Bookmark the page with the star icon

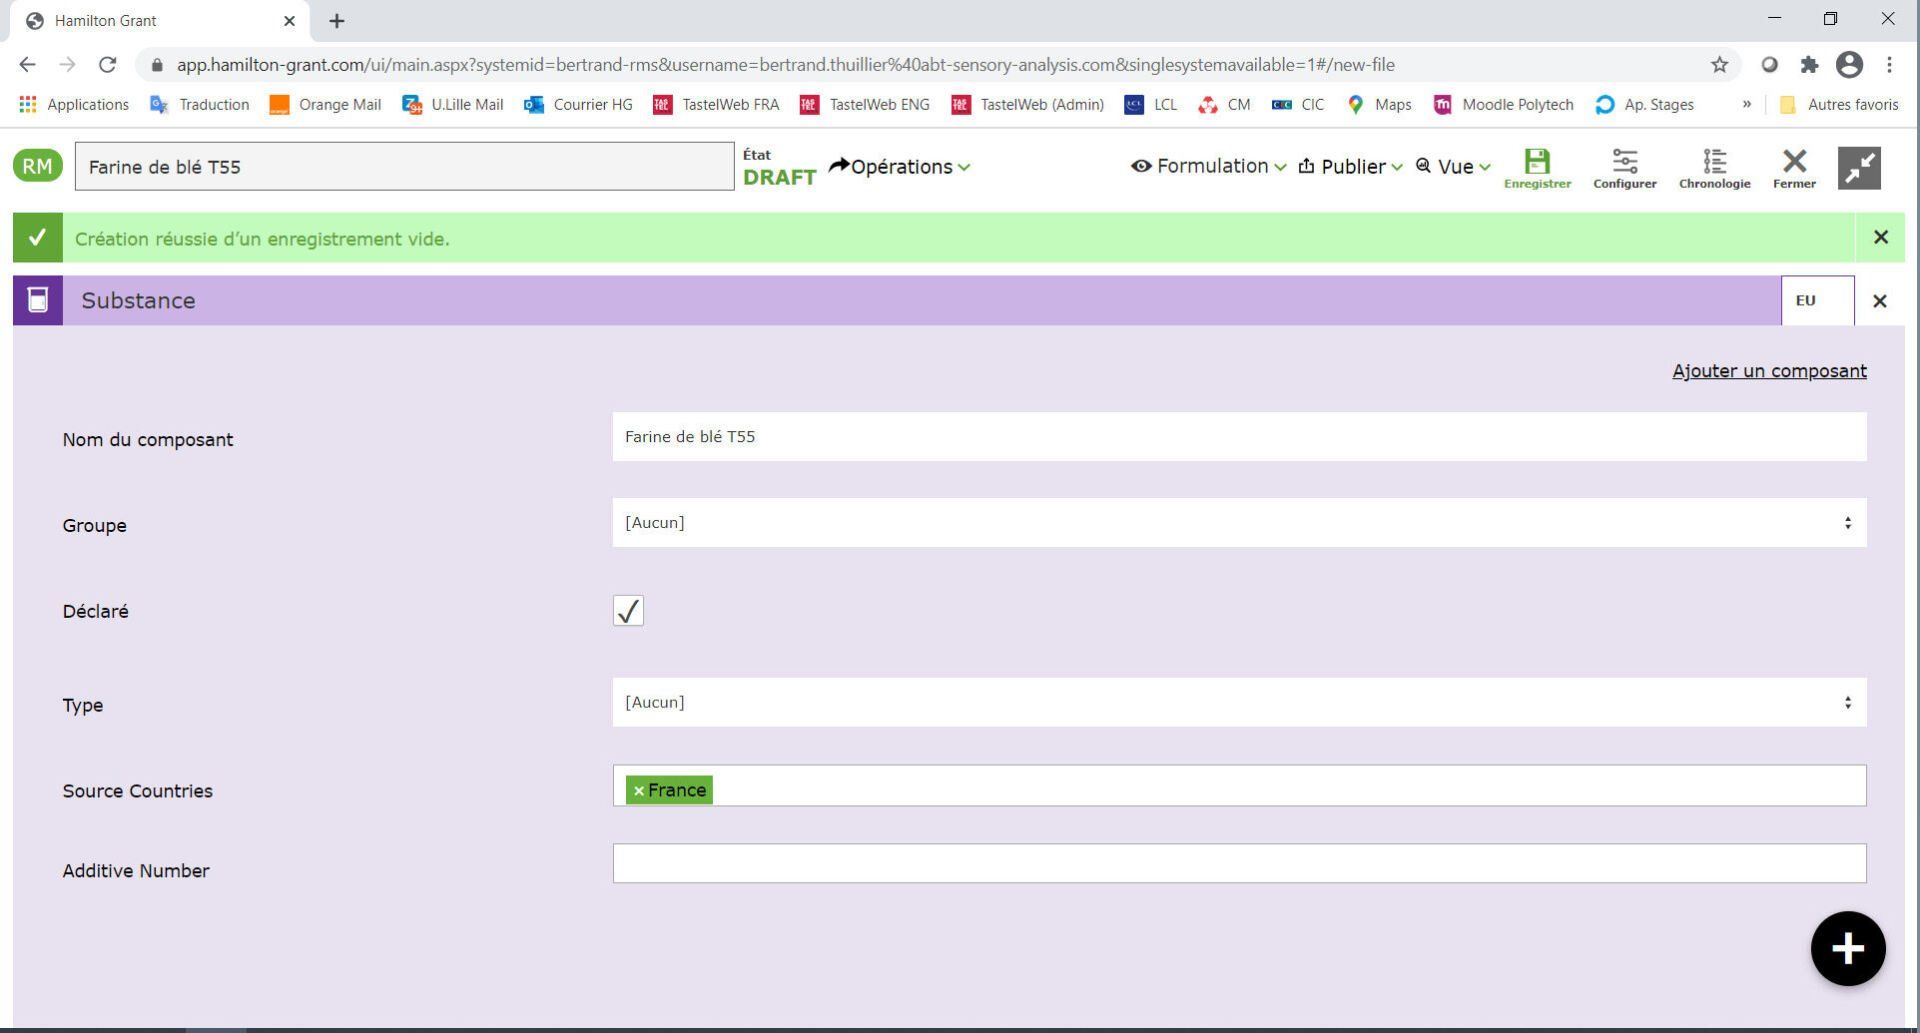coord(1719,64)
